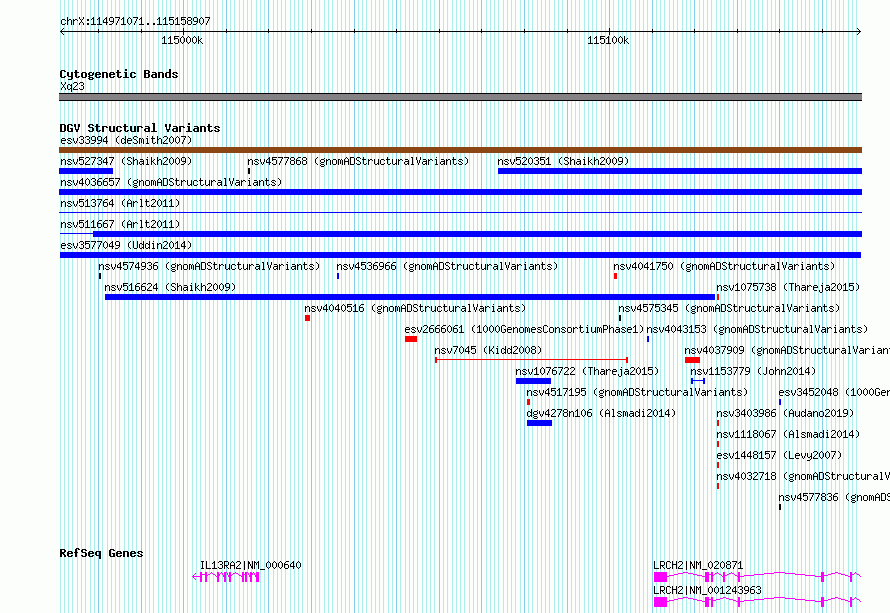Click the RefSeq Genes track title
The width and height of the screenshot is (890, 613).
pos(101,553)
